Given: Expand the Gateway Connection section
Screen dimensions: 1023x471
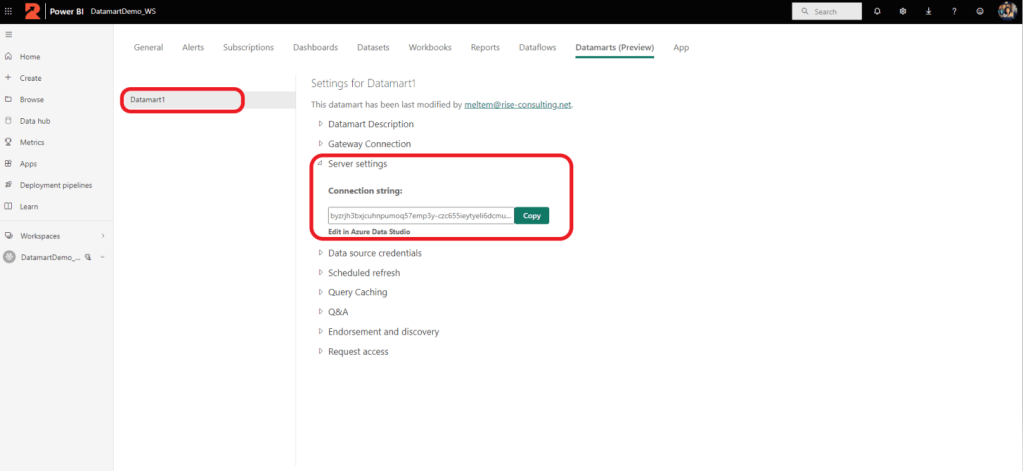Looking at the screenshot, I should click(369, 144).
